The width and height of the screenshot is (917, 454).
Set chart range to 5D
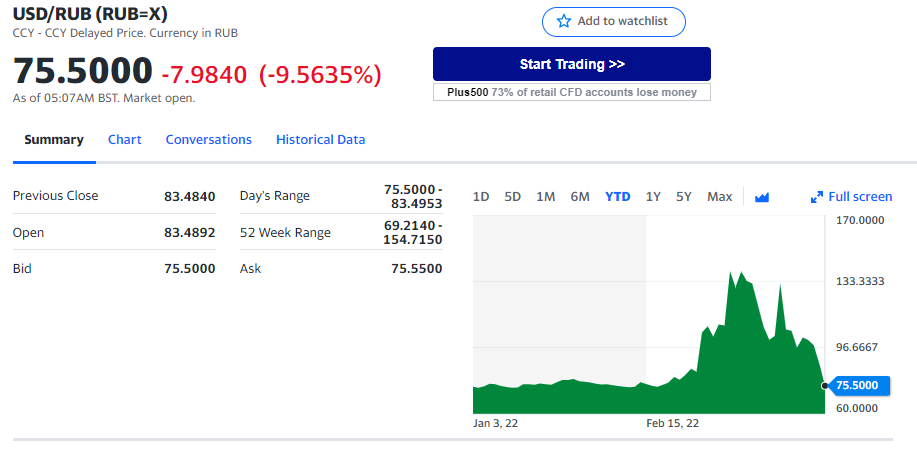click(512, 197)
